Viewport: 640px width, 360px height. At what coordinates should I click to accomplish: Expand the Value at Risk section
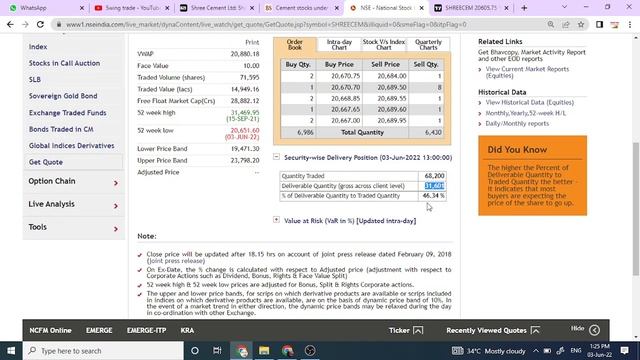click(x=276, y=220)
